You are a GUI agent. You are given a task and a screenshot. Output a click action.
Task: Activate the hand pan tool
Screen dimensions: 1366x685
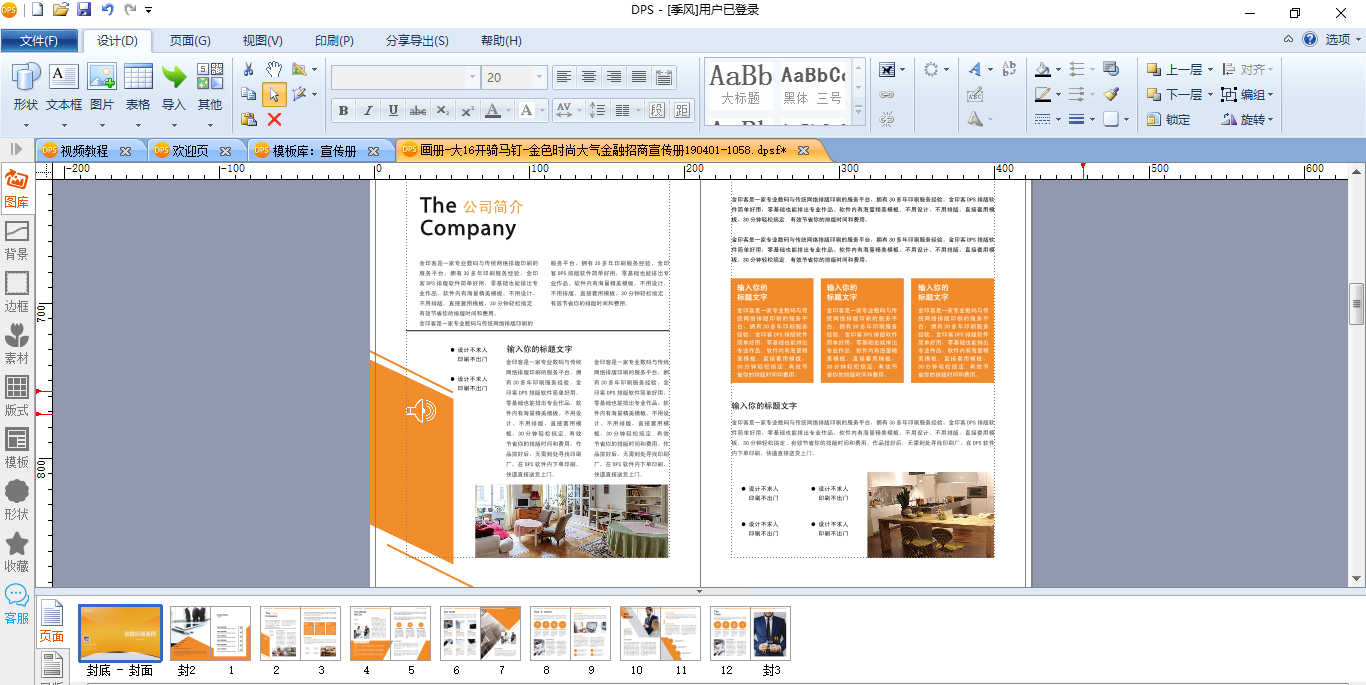click(274, 69)
